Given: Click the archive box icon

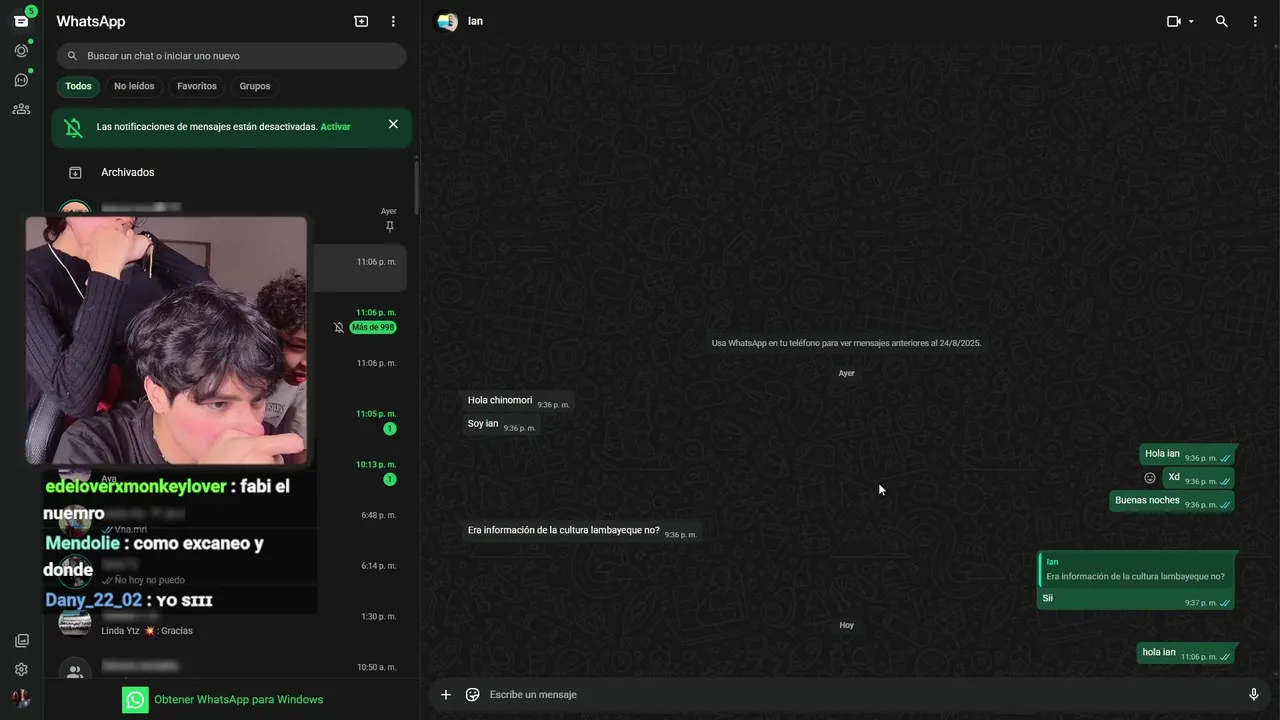Looking at the screenshot, I should tap(75, 172).
